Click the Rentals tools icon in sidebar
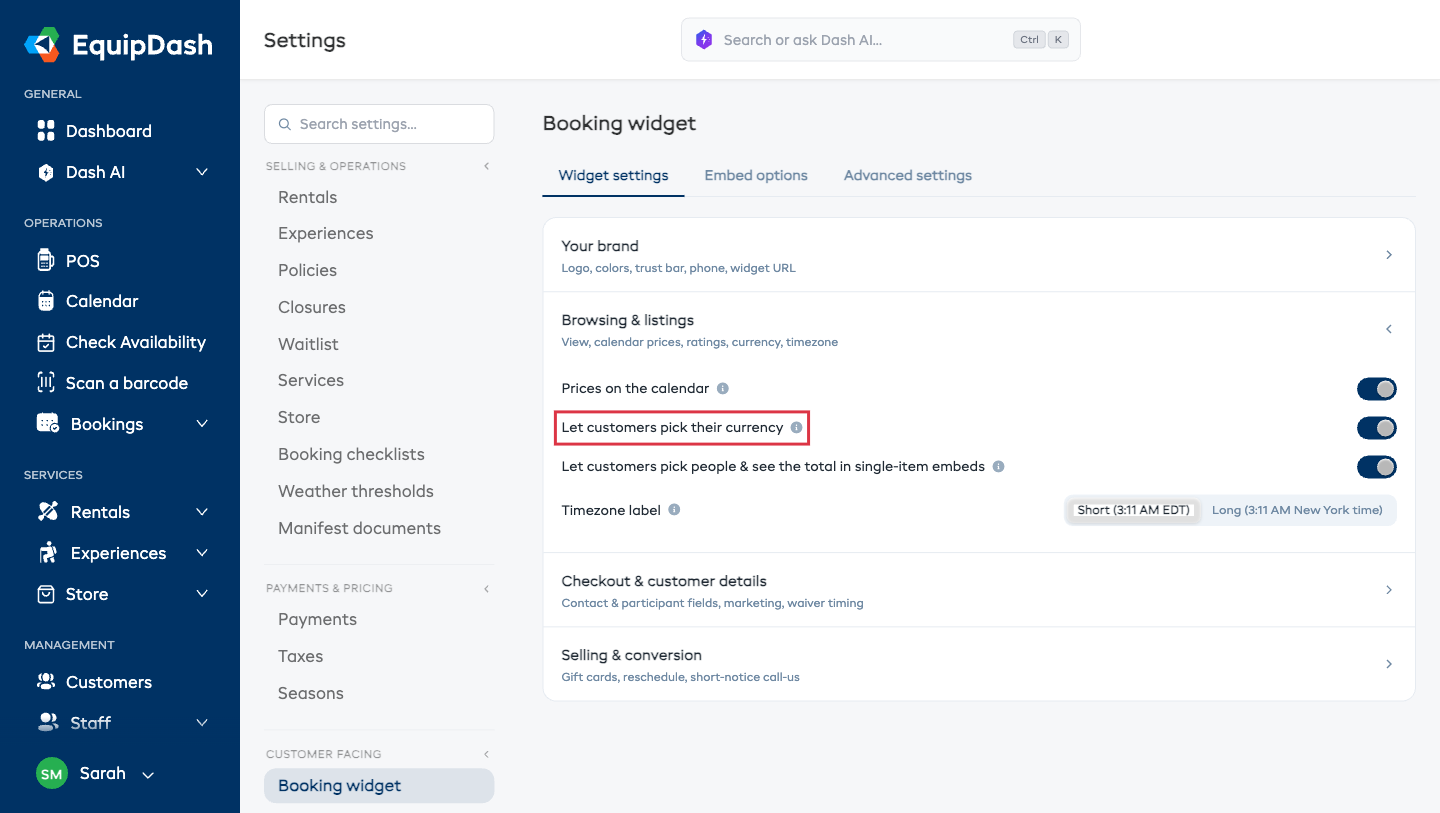Viewport: 1440px width, 813px height. coord(48,512)
